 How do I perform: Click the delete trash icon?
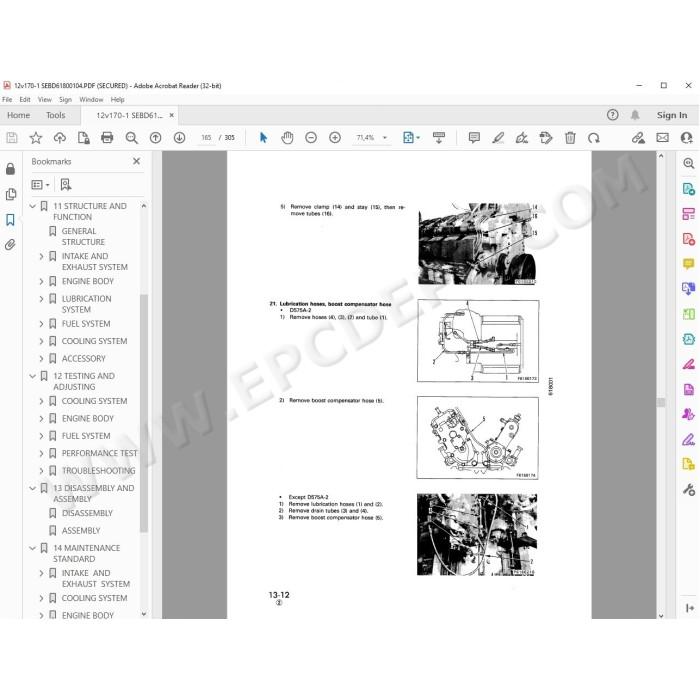point(570,138)
